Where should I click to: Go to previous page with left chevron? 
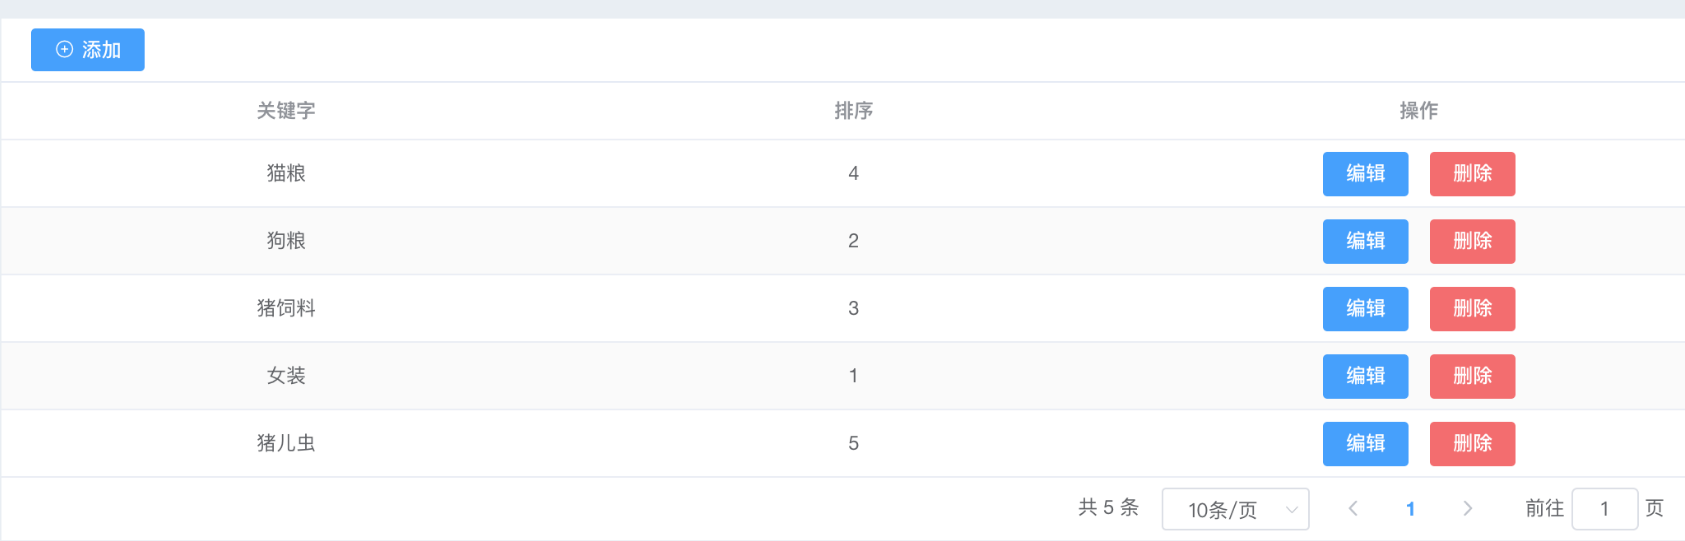1353,509
